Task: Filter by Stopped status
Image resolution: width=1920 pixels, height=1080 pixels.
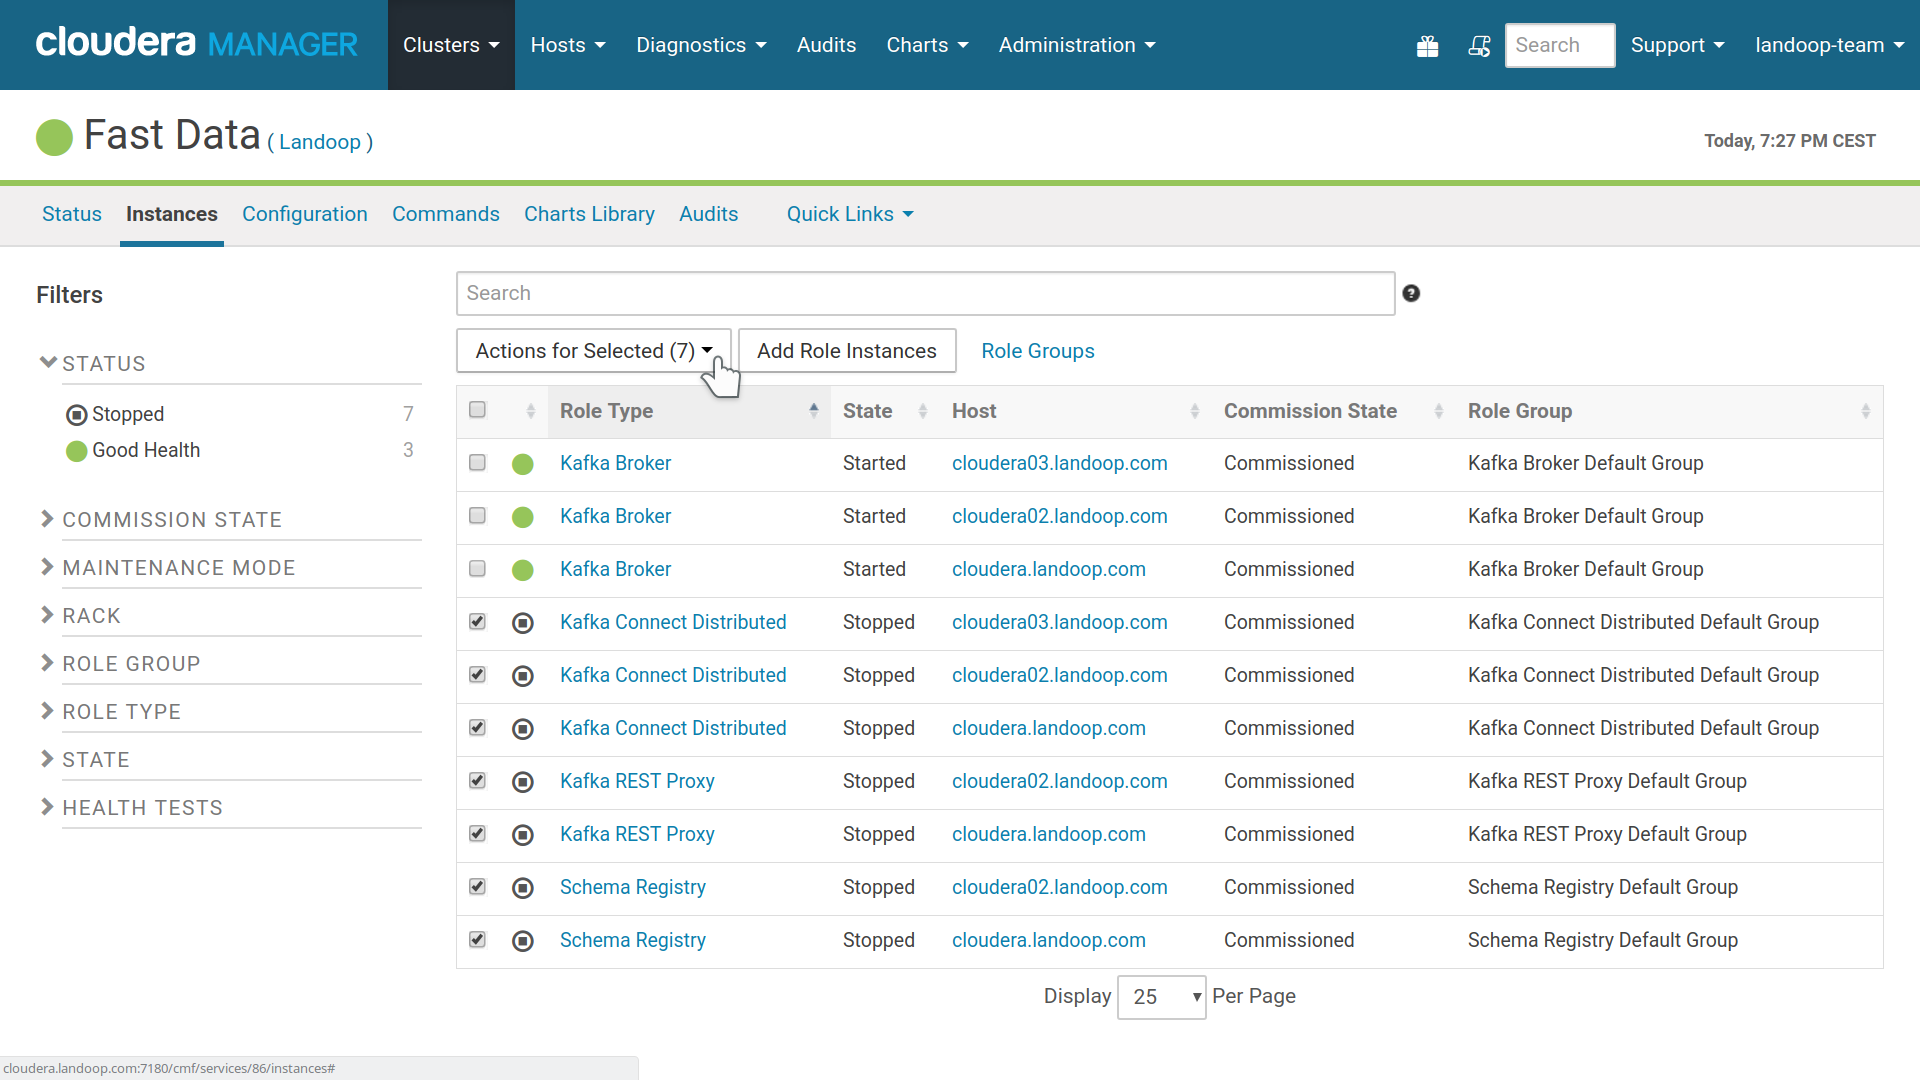Action: point(128,414)
